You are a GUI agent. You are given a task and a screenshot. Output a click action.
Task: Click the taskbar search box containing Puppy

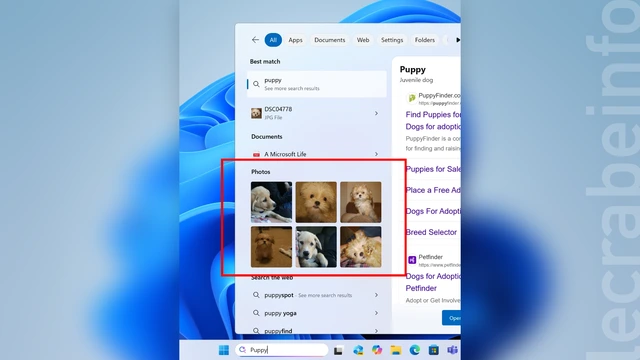click(282, 350)
